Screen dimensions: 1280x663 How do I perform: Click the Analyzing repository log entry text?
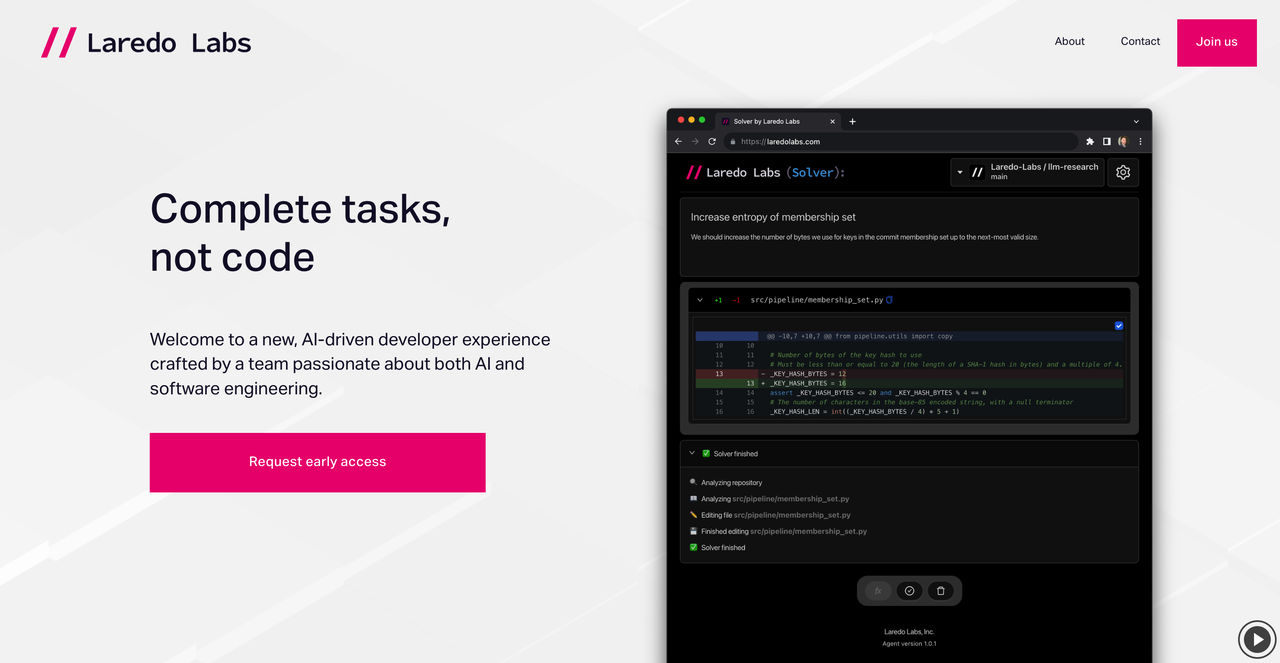point(731,483)
